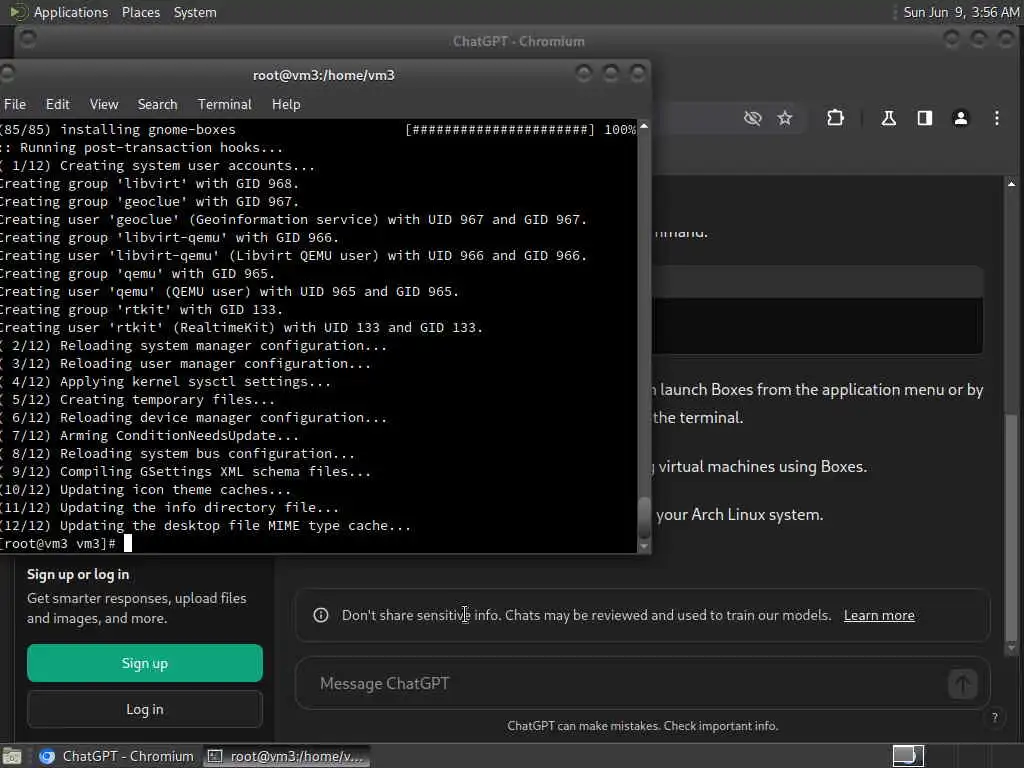The image size is (1024, 768).
Task: Click the 'Running post-transaction hooks' line
Action: [x=142, y=148]
